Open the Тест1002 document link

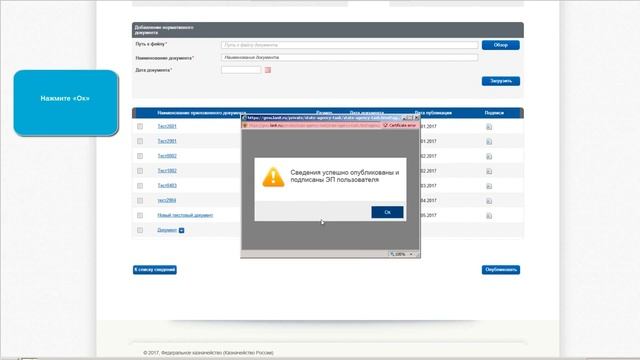(x=167, y=171)
